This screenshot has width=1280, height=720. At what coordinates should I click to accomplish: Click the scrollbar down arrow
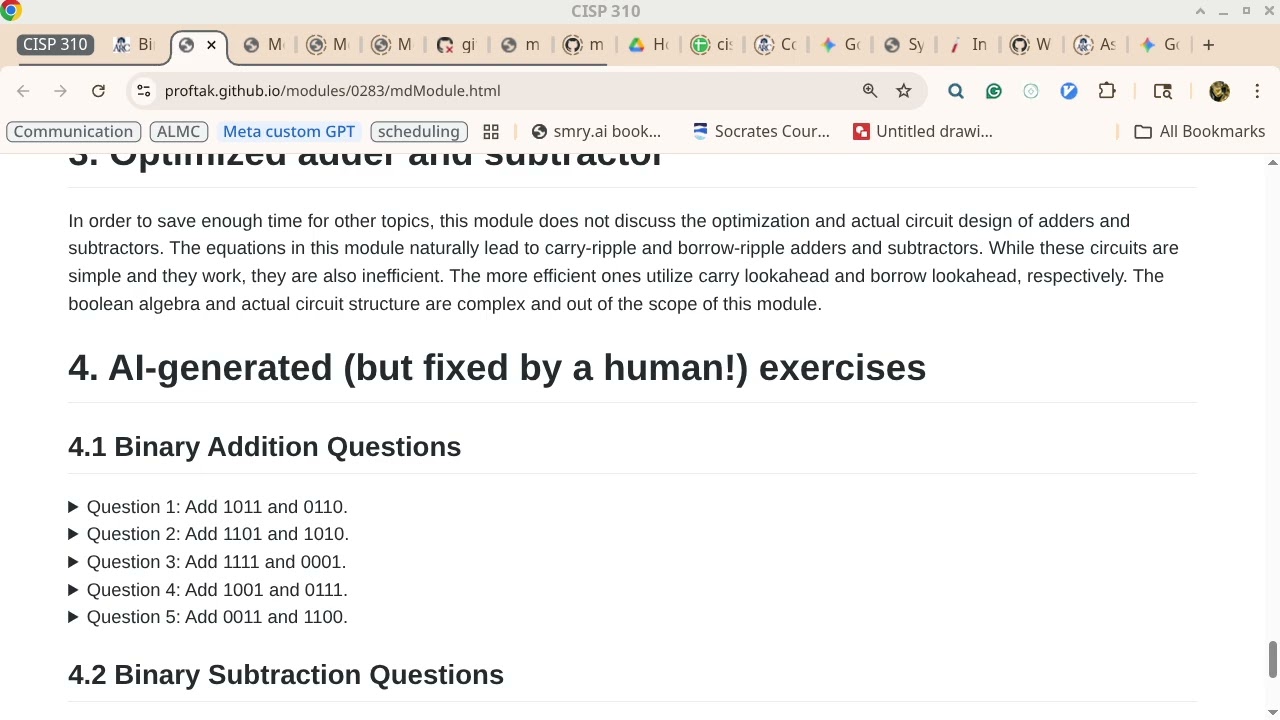1272,713
